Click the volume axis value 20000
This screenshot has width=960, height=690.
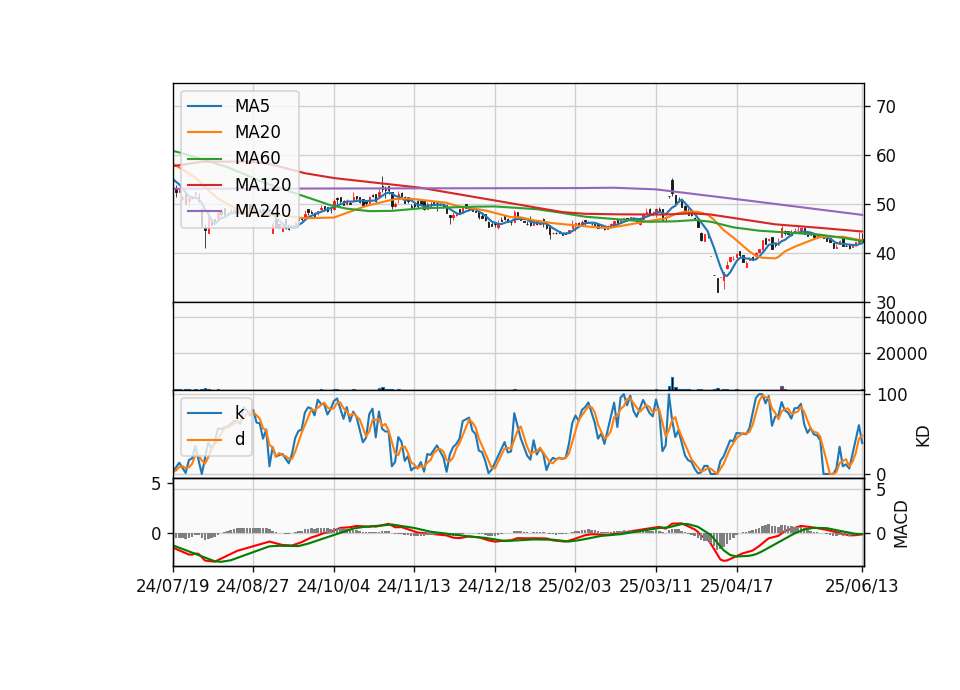point(901,354)
